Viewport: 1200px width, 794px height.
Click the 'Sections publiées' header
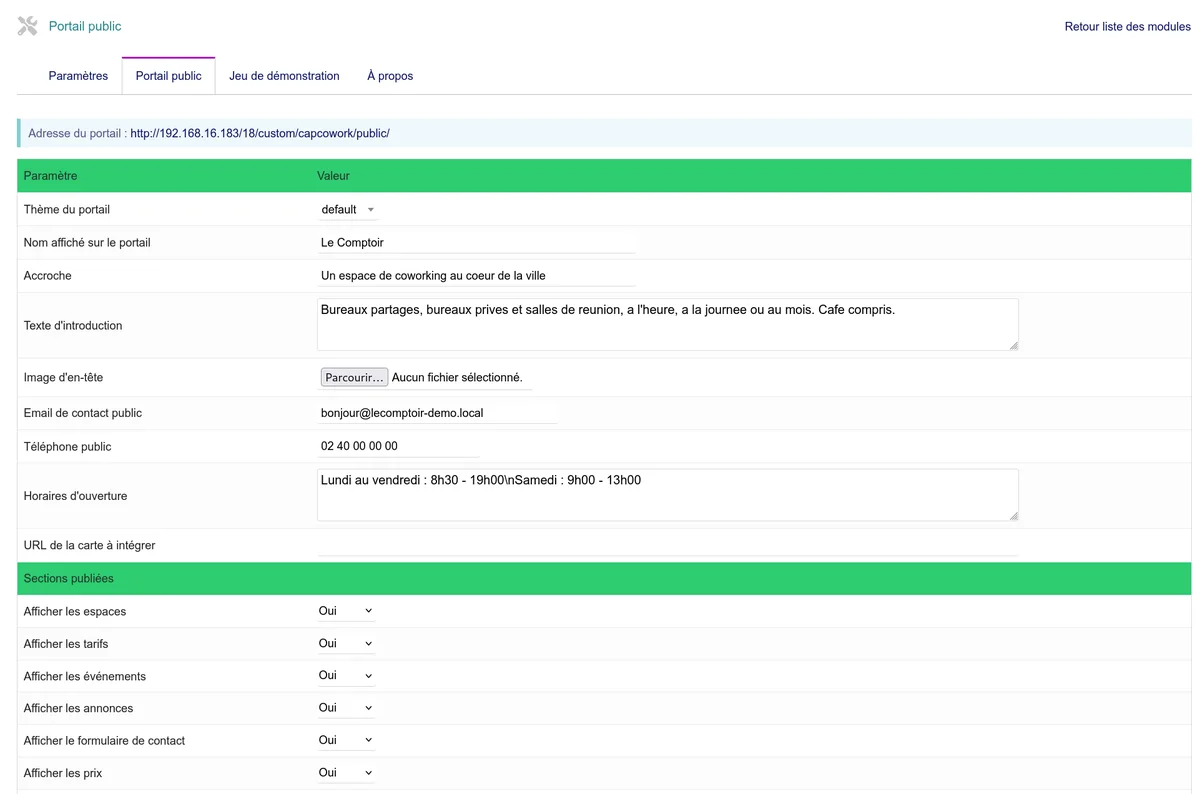click(69, 579)
